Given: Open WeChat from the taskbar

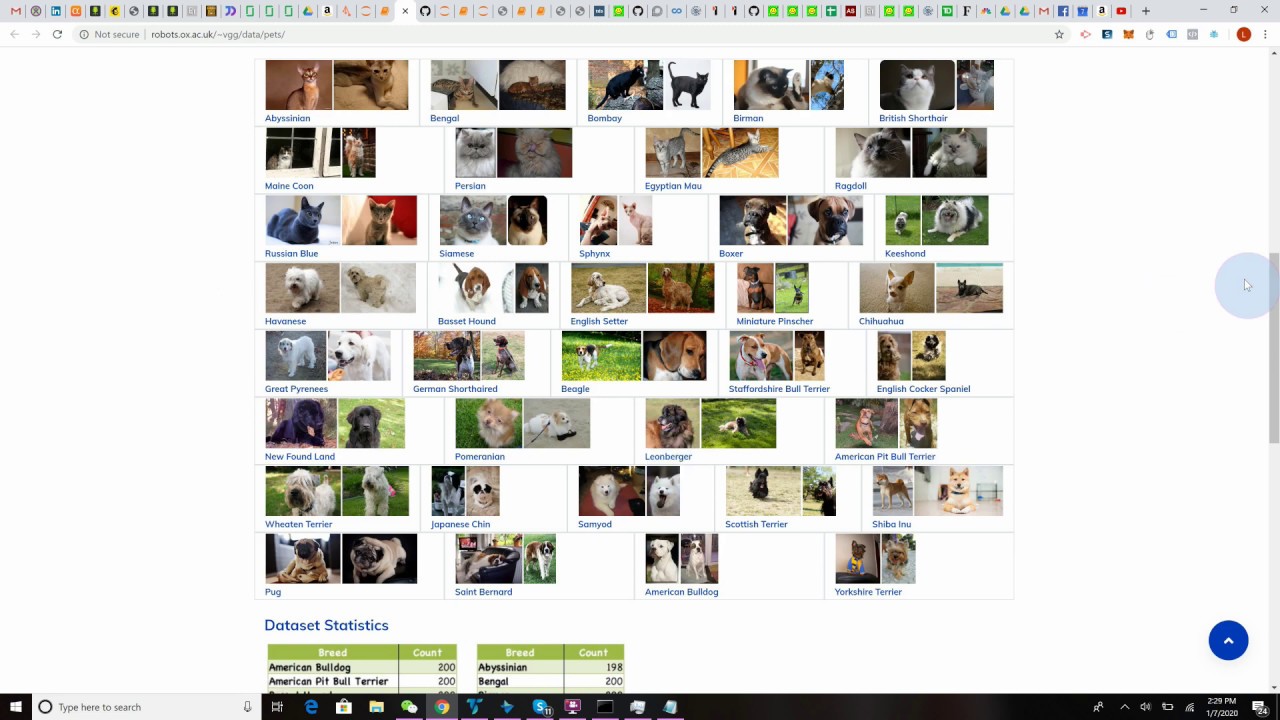Looking at the screenshot, I should pos(409,707).
